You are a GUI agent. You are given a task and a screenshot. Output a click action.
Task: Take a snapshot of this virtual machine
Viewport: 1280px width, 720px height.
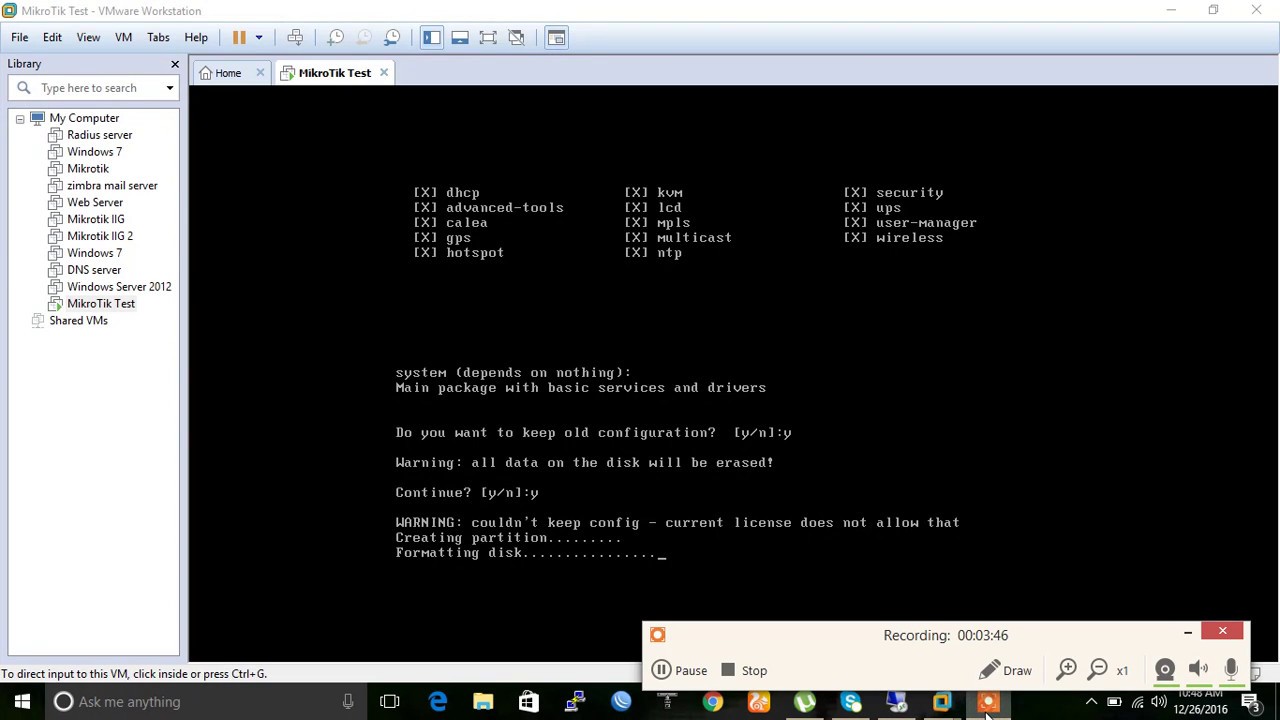pyautogui.click(x=336, y=38)
